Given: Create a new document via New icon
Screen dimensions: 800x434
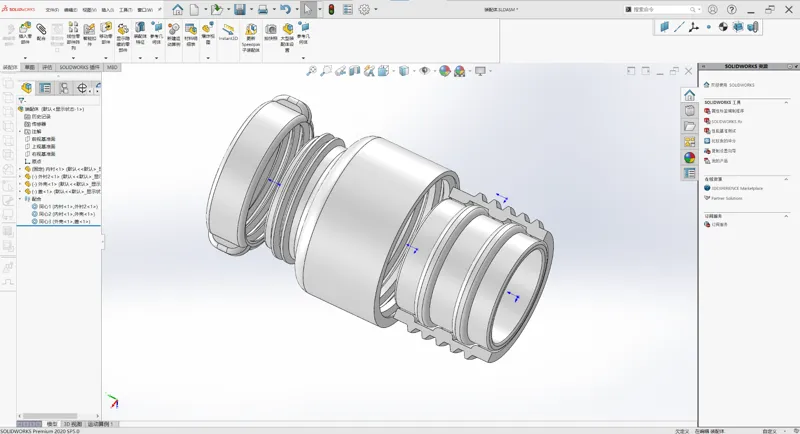Looking at the screenshot, I should click(194, 9).
